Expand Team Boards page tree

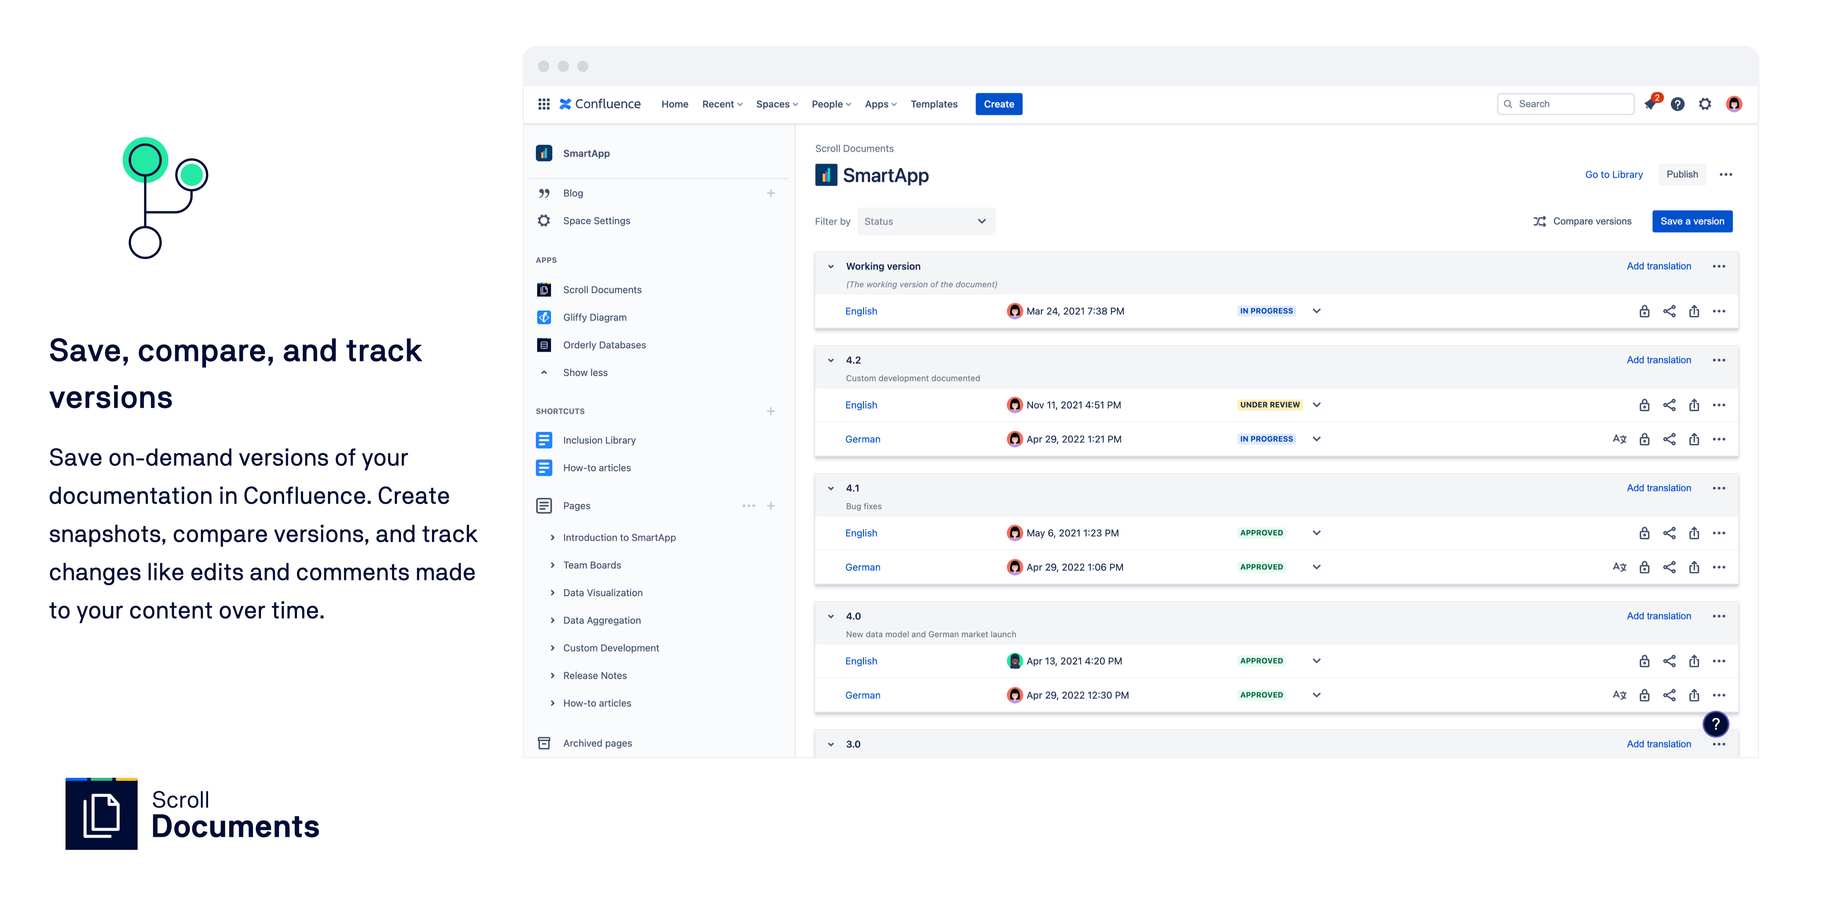[x=552, y=565]
